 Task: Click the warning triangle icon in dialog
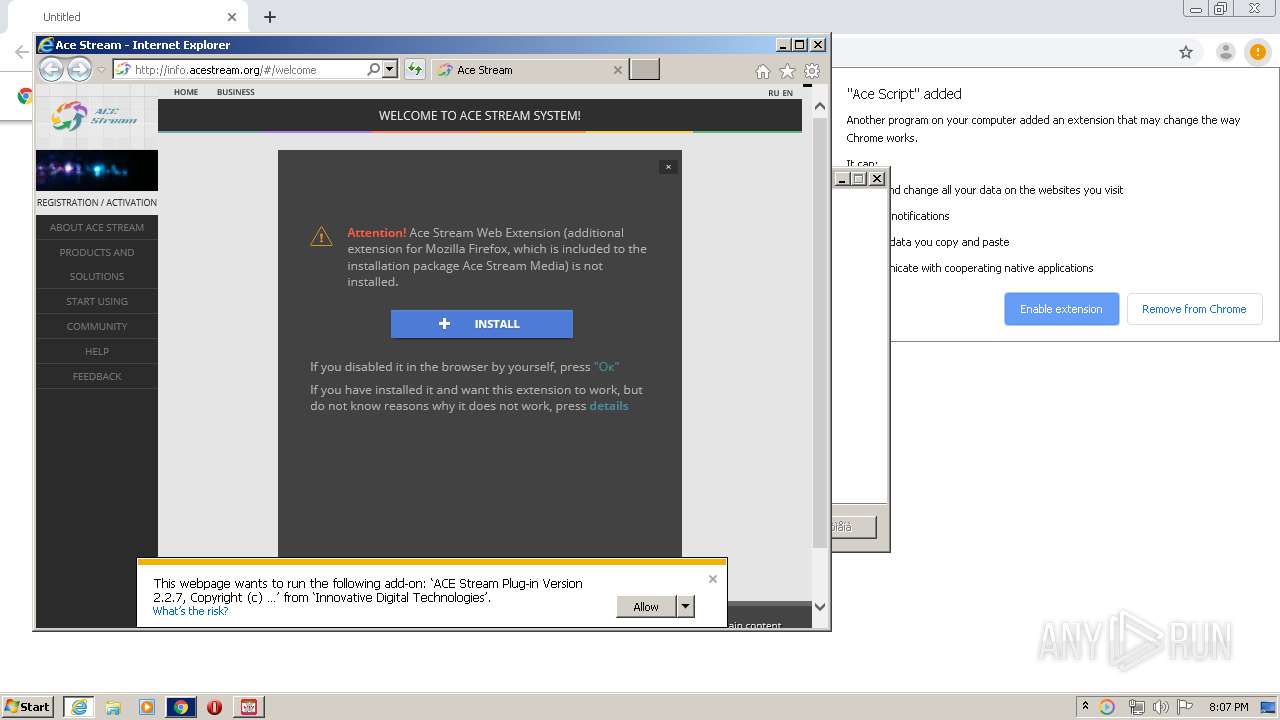tap(321, 236)
